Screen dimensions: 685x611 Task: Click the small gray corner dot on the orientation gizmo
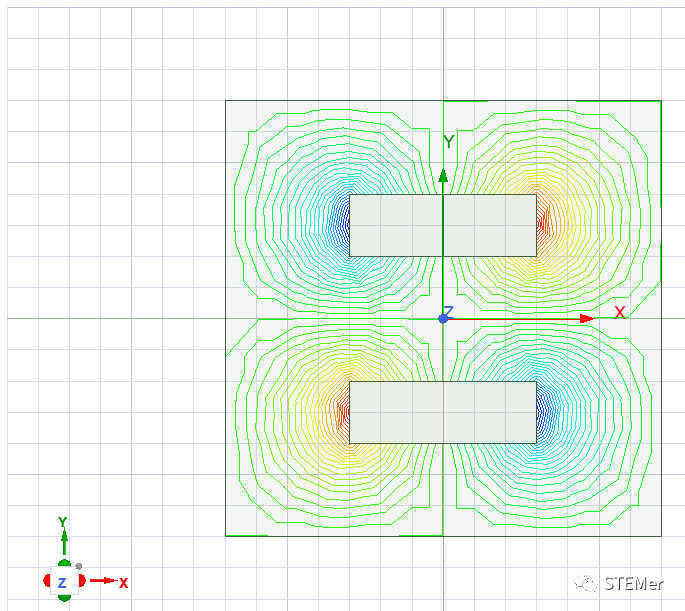pos(79,566)
